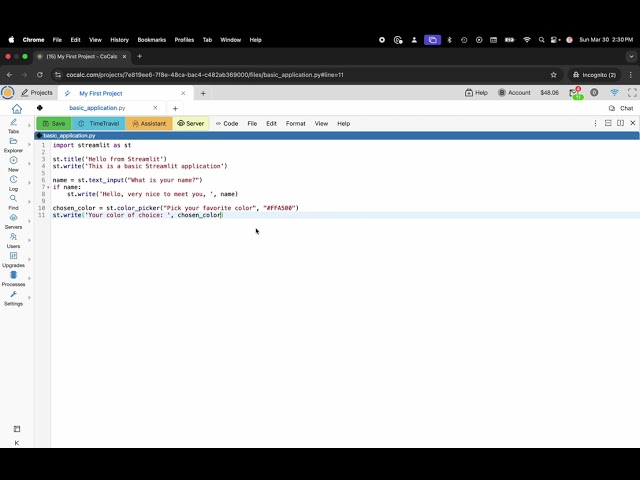This screenshot has height=480, width=640.
Task: Open the Find panel in sidebar
Action: [13, 202]
